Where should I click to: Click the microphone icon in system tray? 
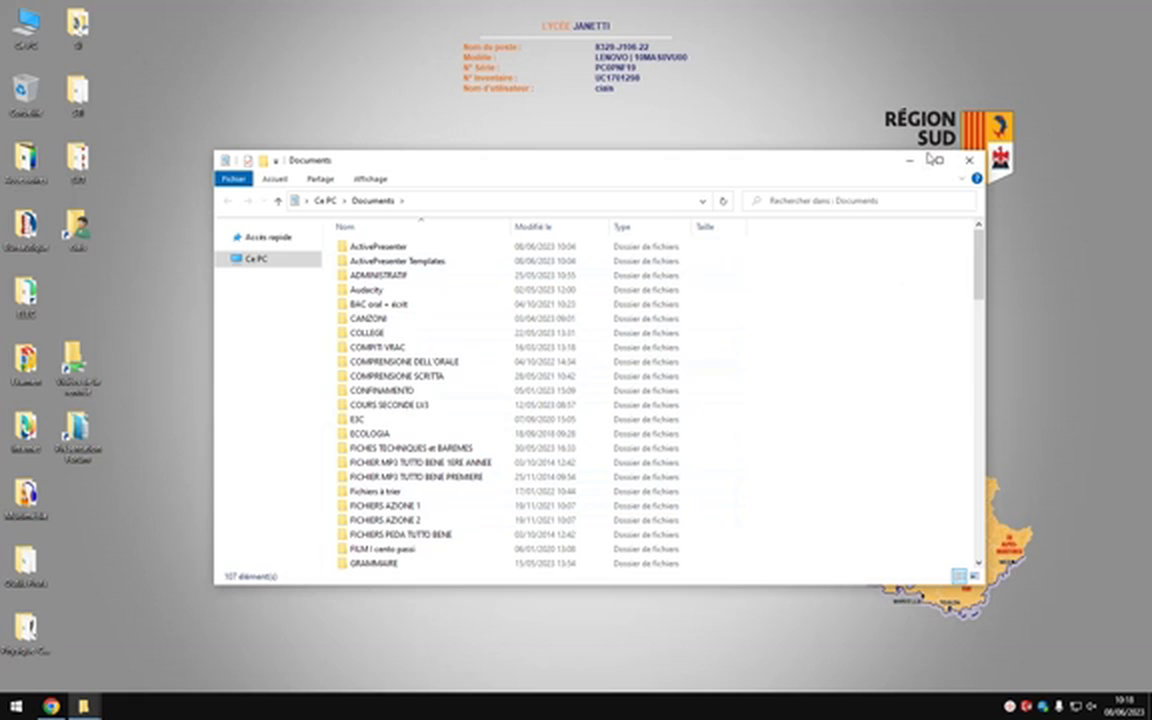[x=1059, y=706]
